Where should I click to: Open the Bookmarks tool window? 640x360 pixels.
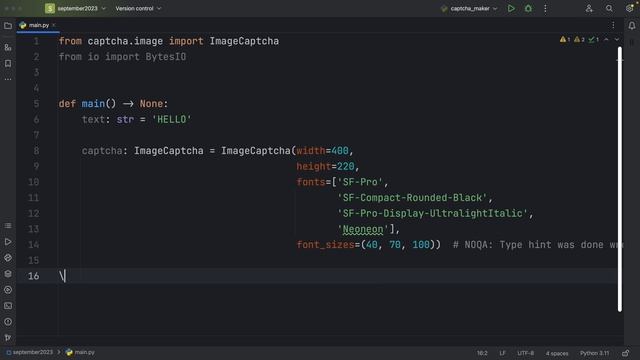coord(8,63)
